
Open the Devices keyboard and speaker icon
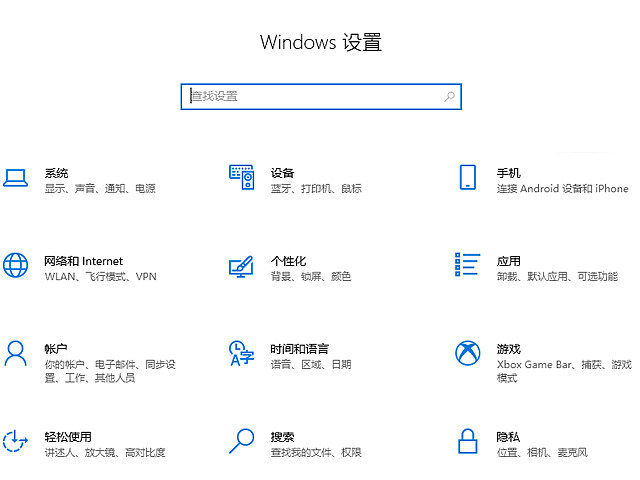[x=242, y=177]
